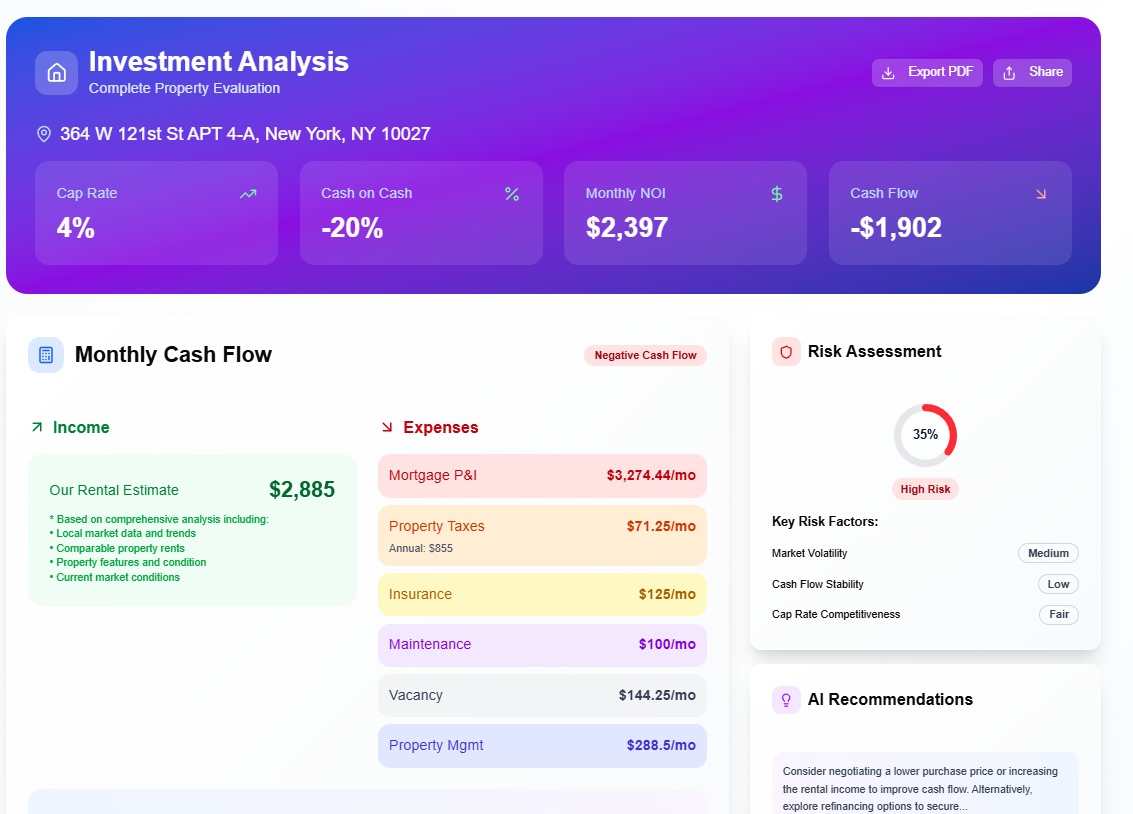This screenshot has width=1133, height=814.
Task: Toggle the Fair pill for Cap Rate Competitiveness
Action: pyautogui.click(x=1059, y=614)
